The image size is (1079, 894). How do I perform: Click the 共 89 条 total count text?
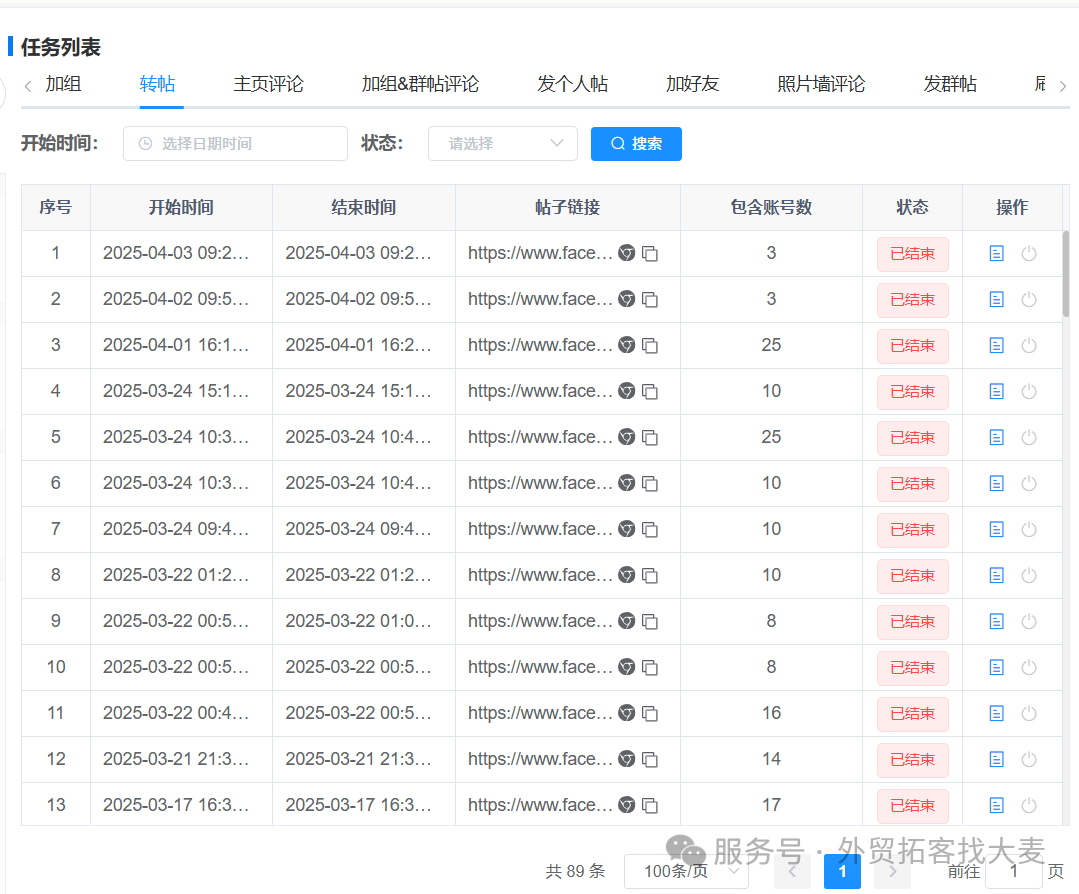(575, 871)
